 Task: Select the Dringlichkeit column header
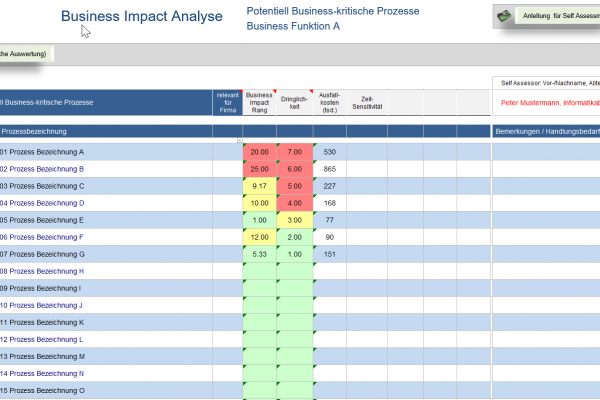tap(294, 101)
